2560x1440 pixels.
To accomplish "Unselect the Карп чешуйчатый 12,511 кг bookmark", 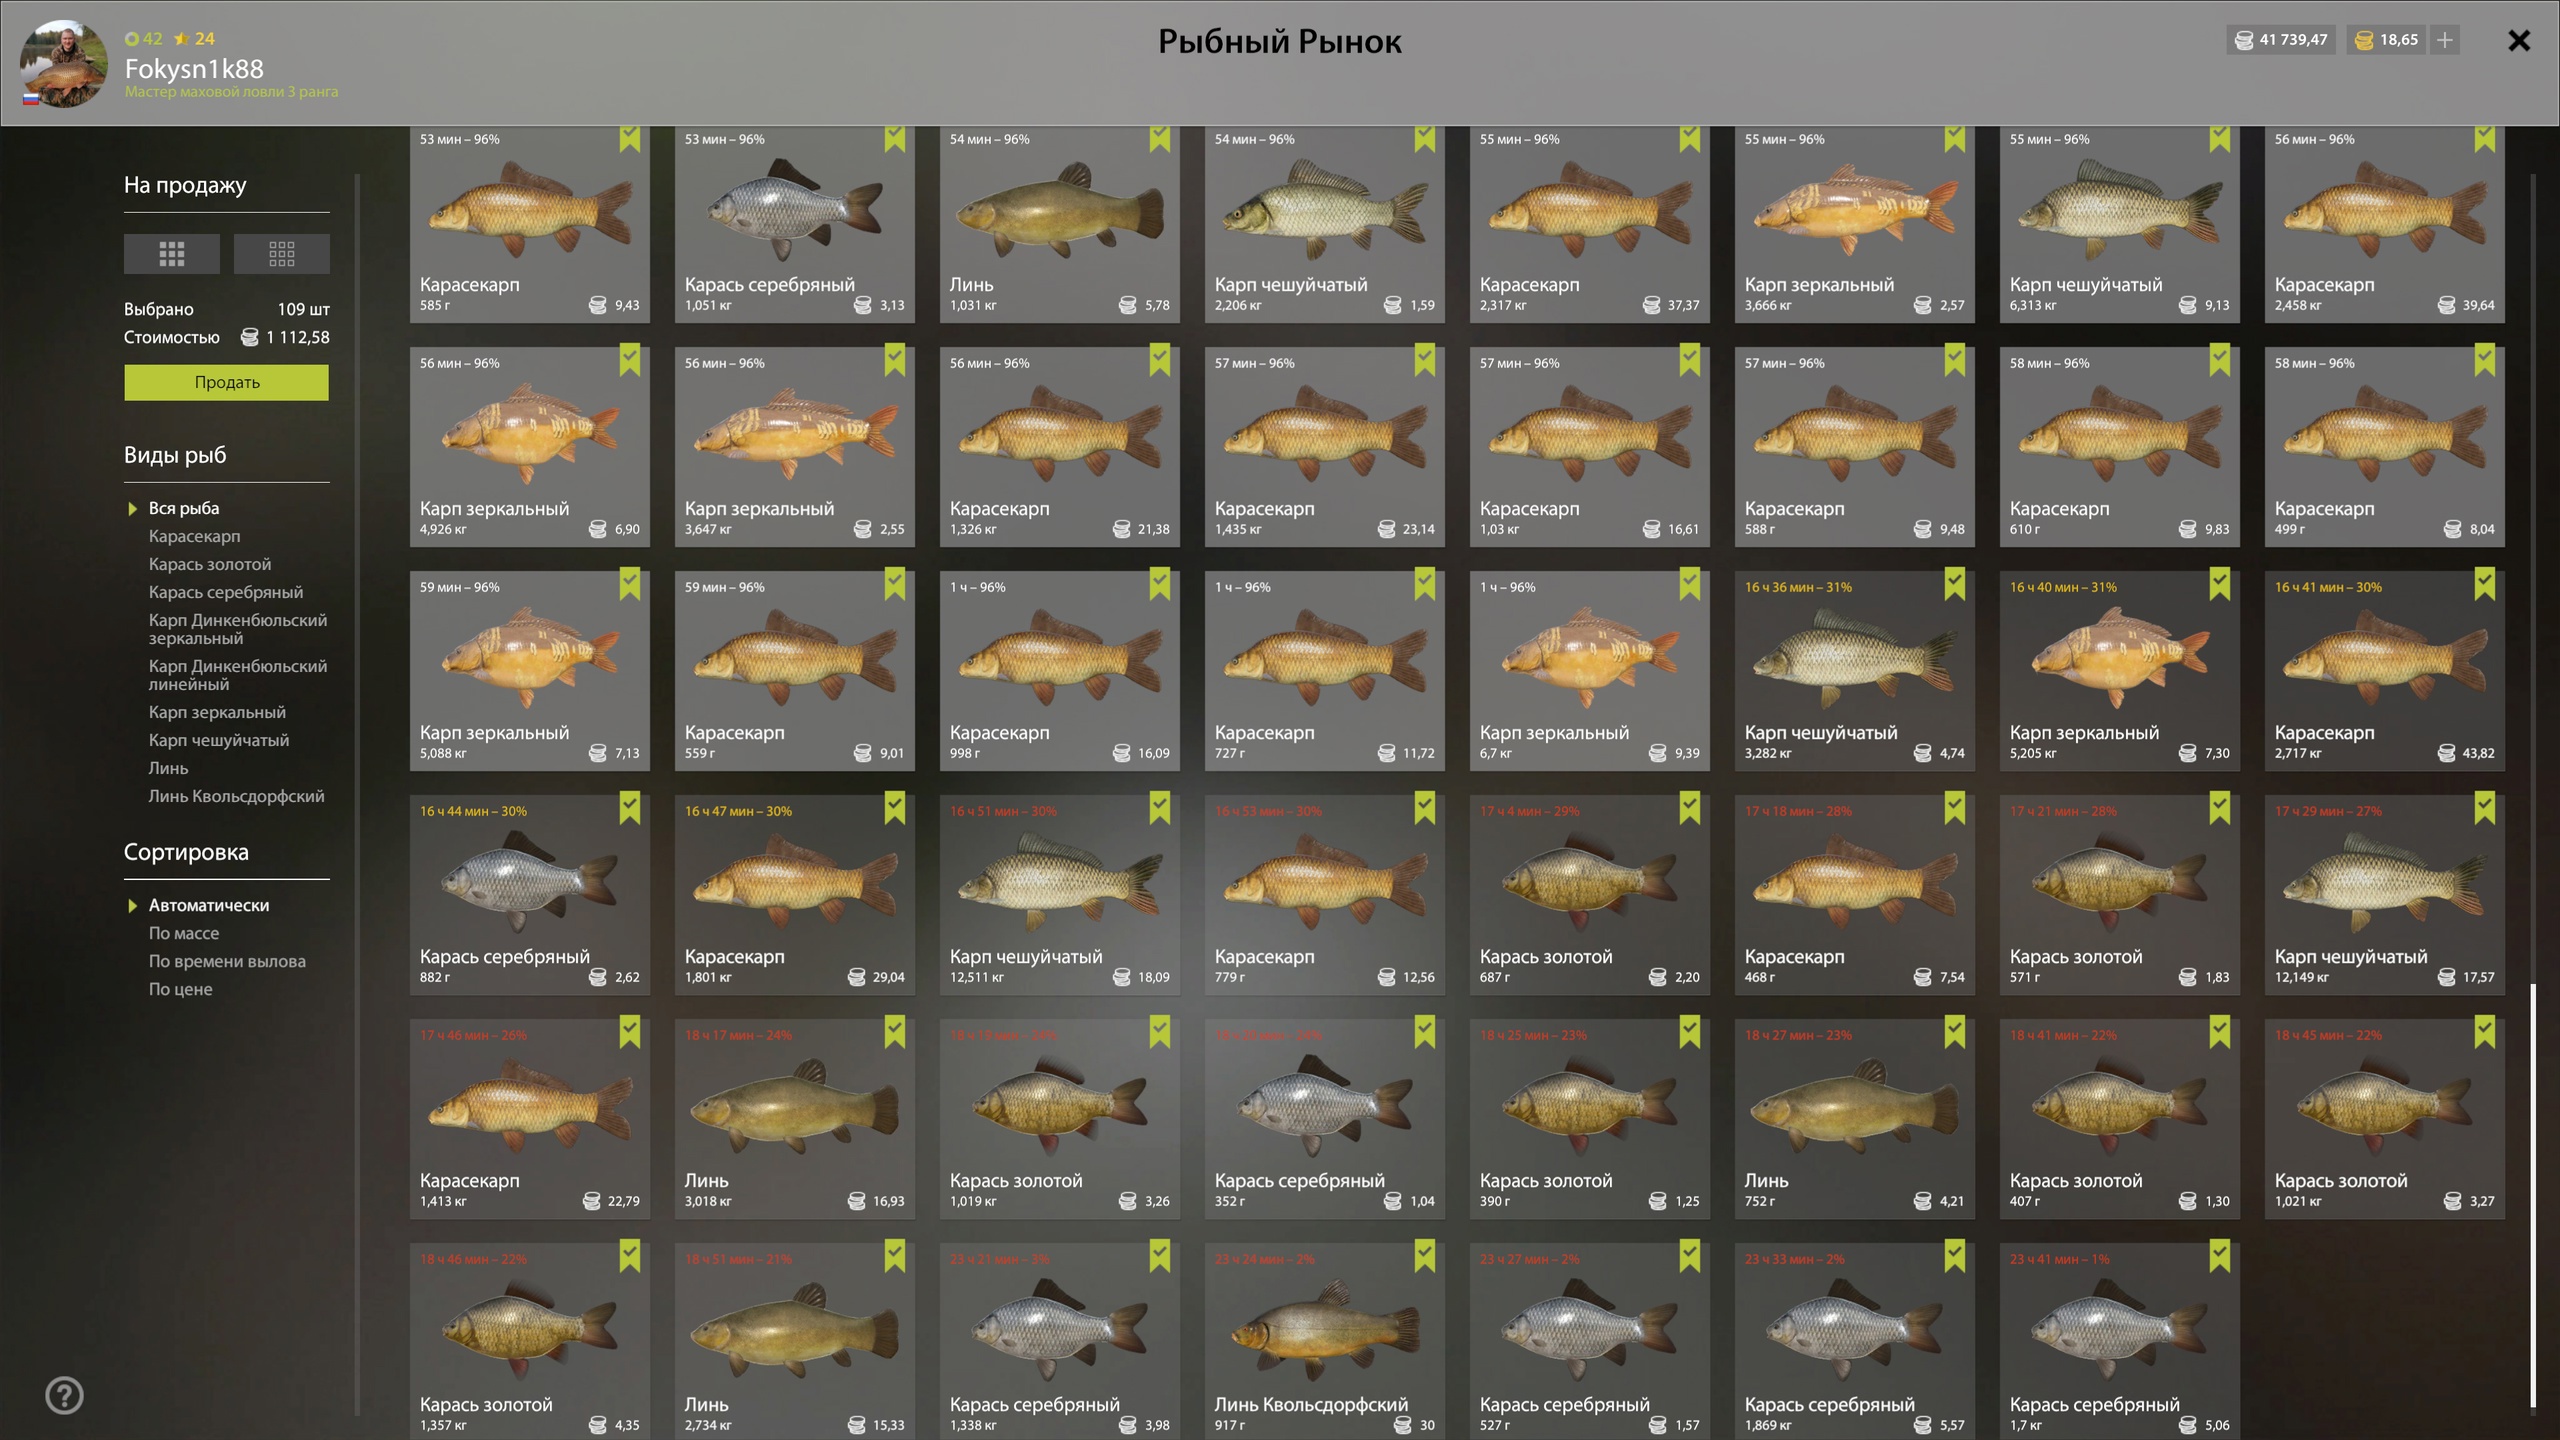I will point(1159,808).
